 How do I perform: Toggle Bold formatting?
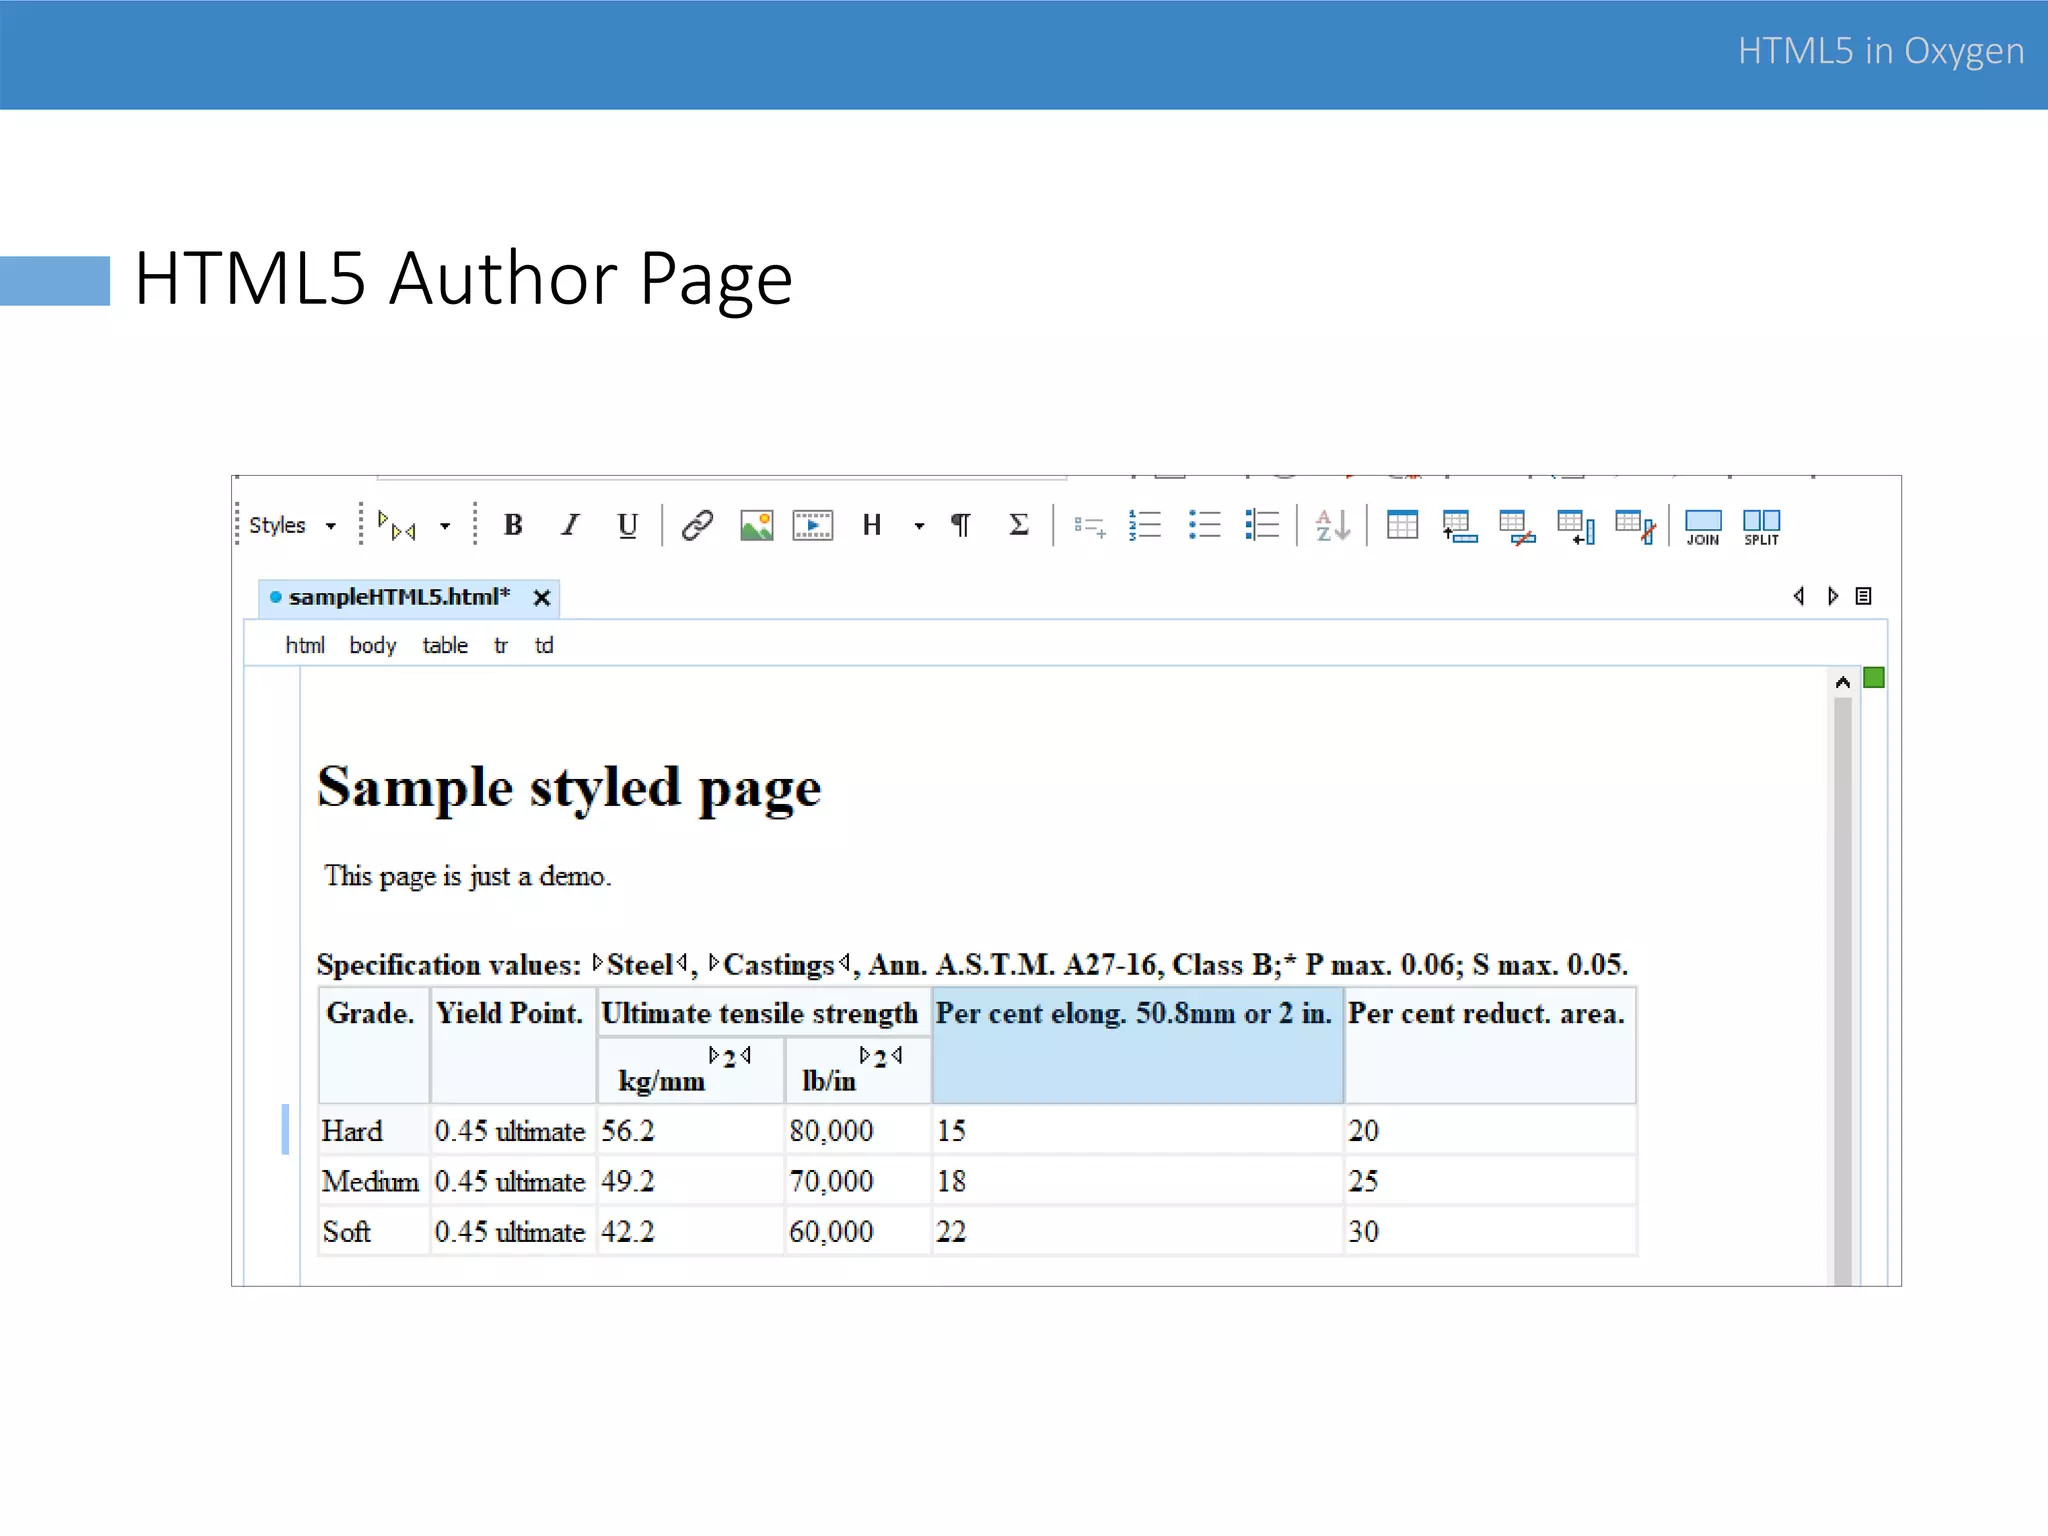(513, 525)
